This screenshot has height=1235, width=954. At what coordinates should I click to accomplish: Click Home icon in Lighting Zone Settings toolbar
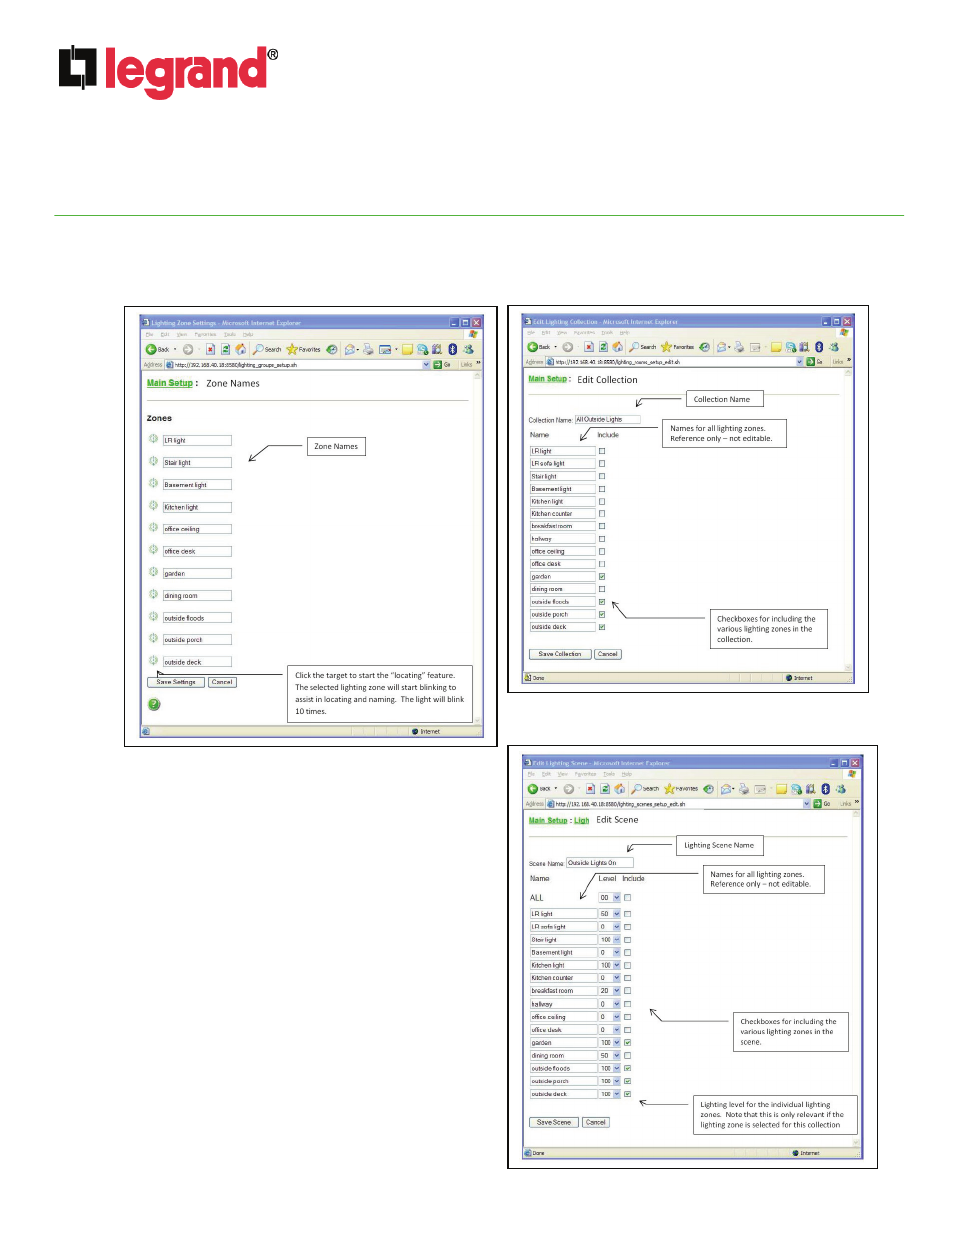tap(240, 350)
